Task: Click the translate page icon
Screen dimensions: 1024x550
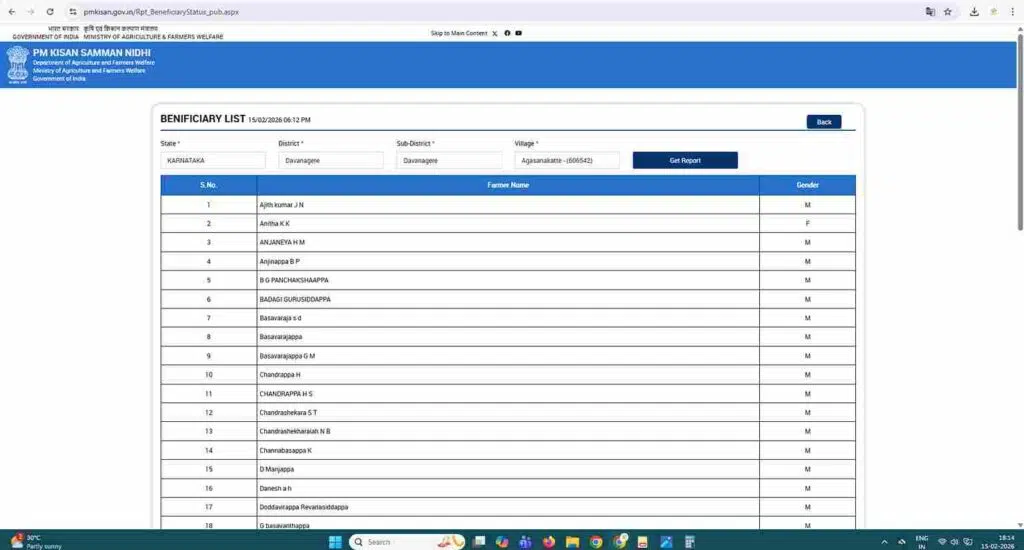Action: 930,12
